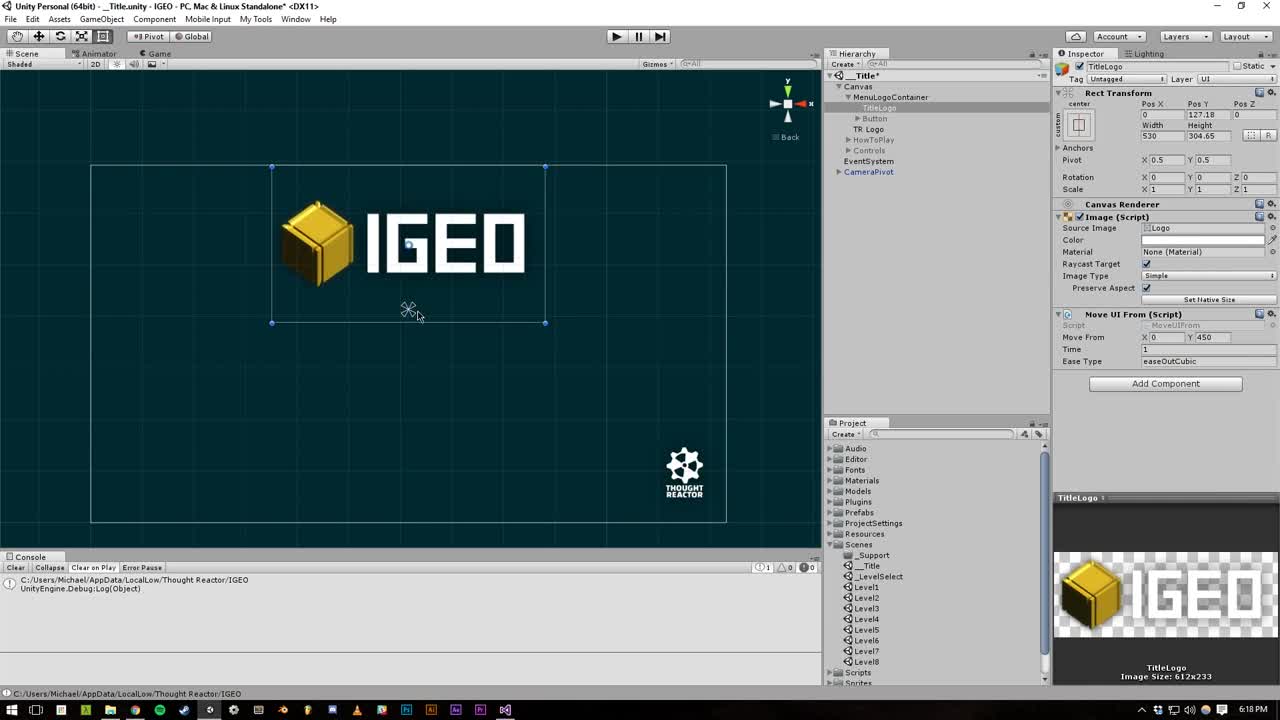Screen dimensions: 1280x720
Task: Toggle 2D scene view mode
Action: point(96,64)
